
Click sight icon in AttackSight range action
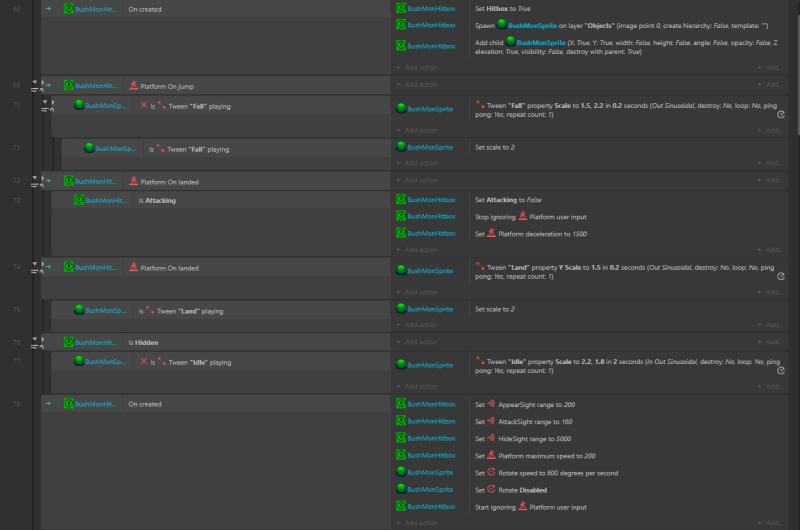[491, 421]
